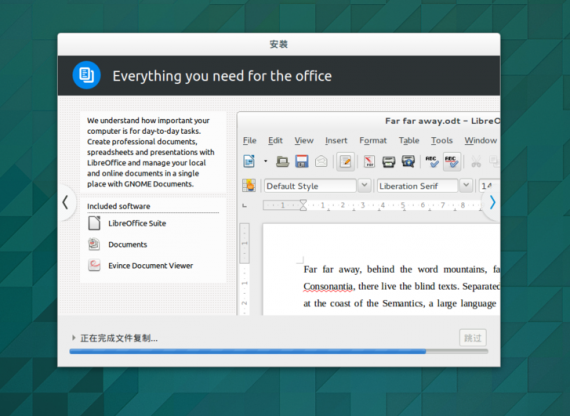Click the 安装 window title bar
This screenshot has height=416, width=570.
click(279, 44)
